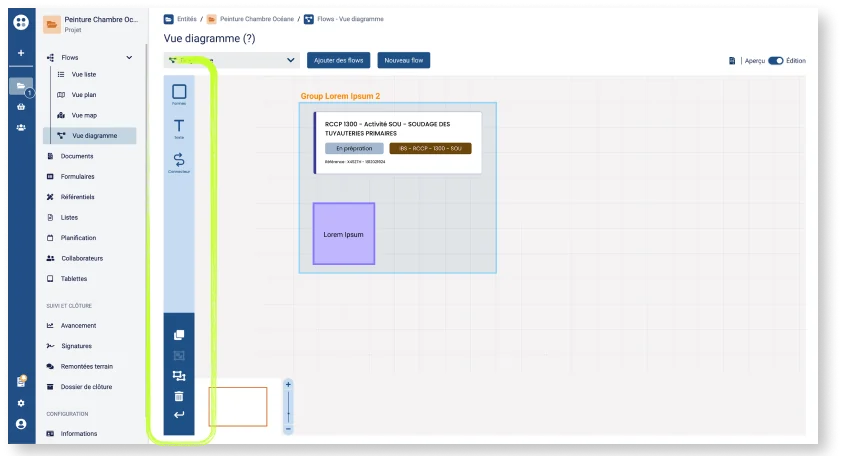Screen dimensions: 842x456
Task: Open Documents in sidebar
Action: (77, 156)
